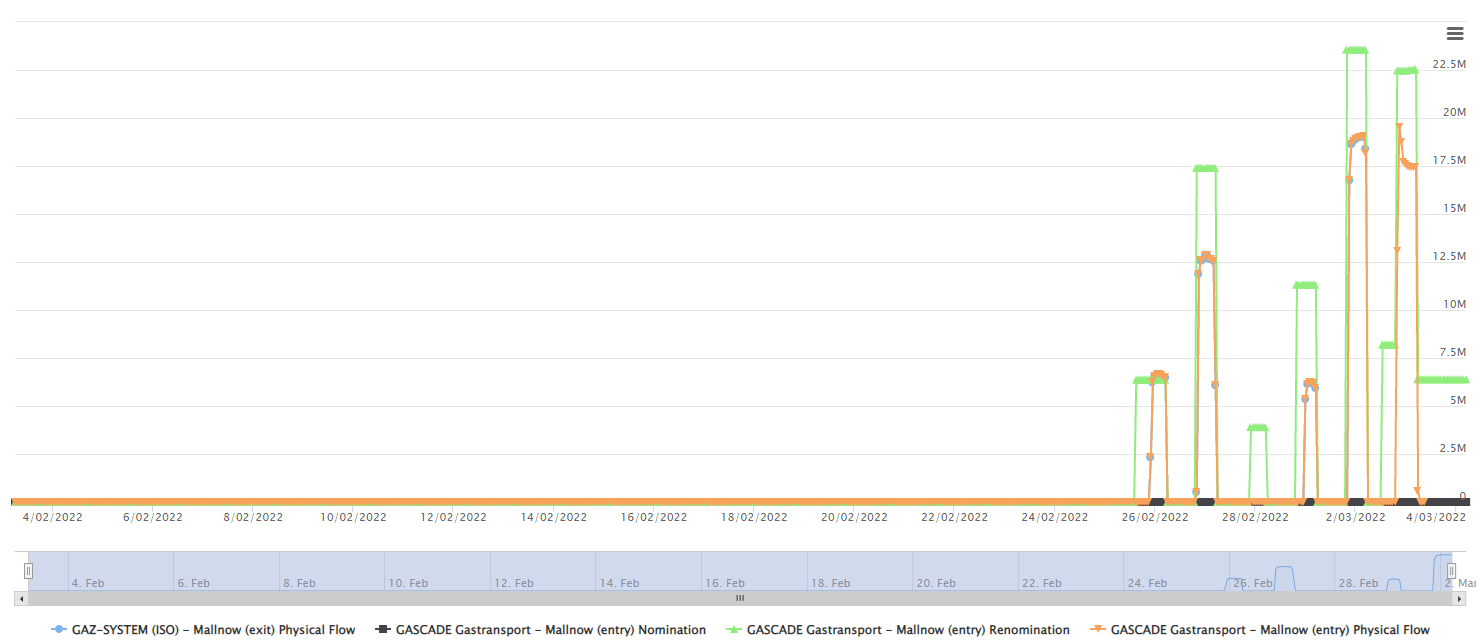Click the 10/02/2022 x-axis label
The width and height of the screenshot is (1479, 643).
click(353, 517)
